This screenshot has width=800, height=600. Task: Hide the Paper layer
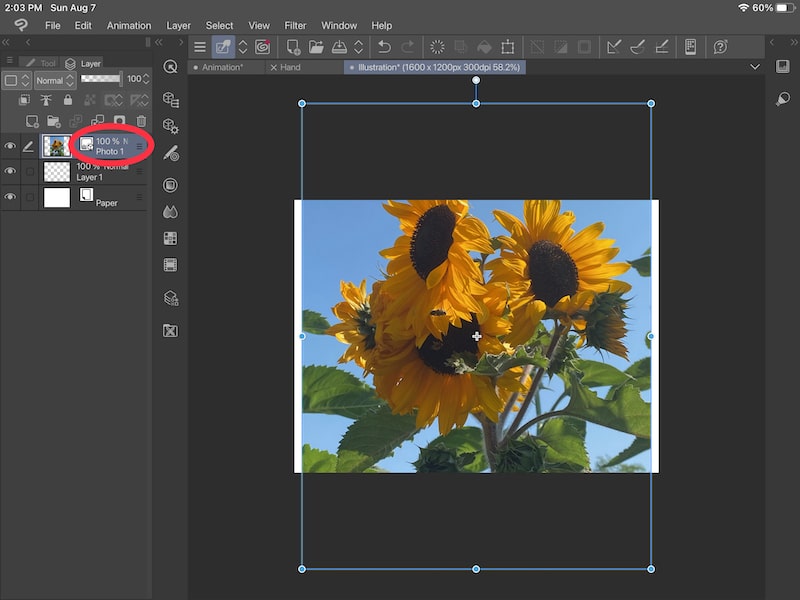pyautogui.click(x=10, y=194)
